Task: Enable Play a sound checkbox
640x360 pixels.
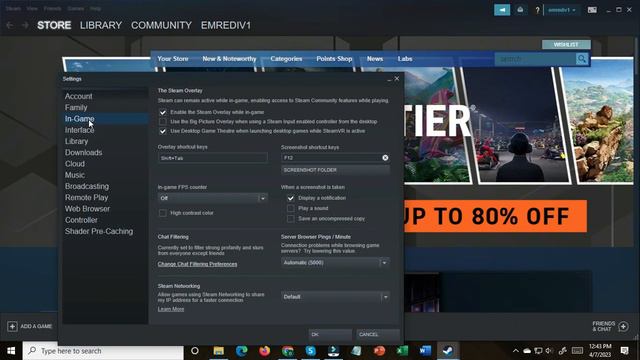Action: click(291, 208)
